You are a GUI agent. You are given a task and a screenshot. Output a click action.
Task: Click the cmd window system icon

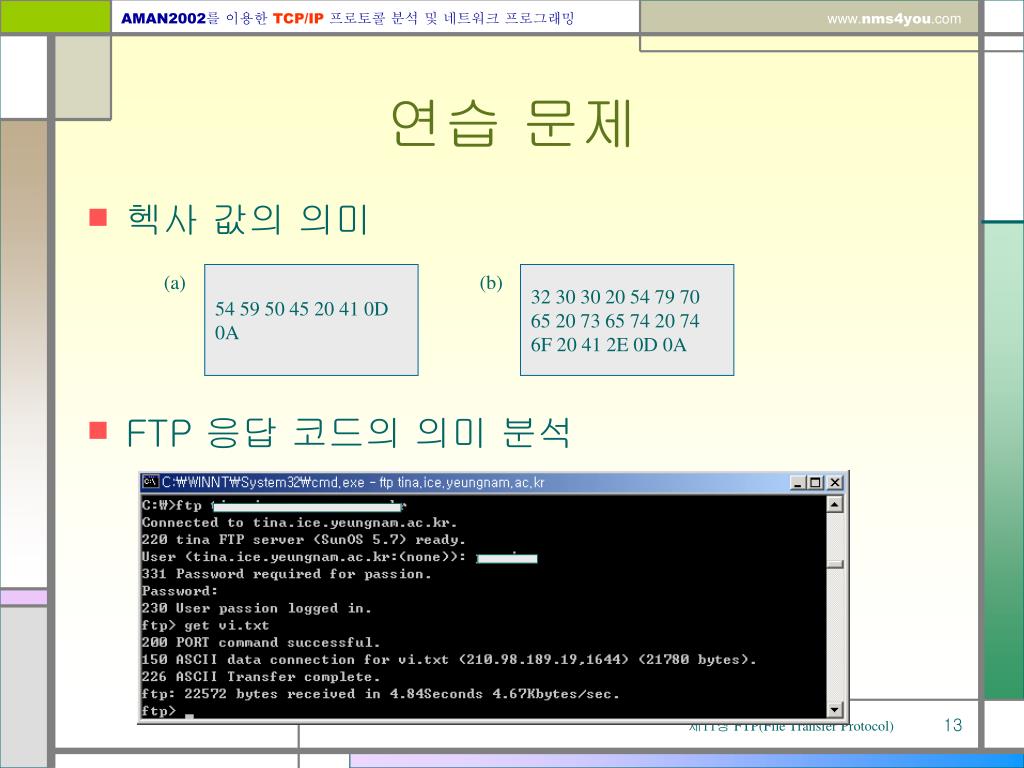click(x=151, y=482)
